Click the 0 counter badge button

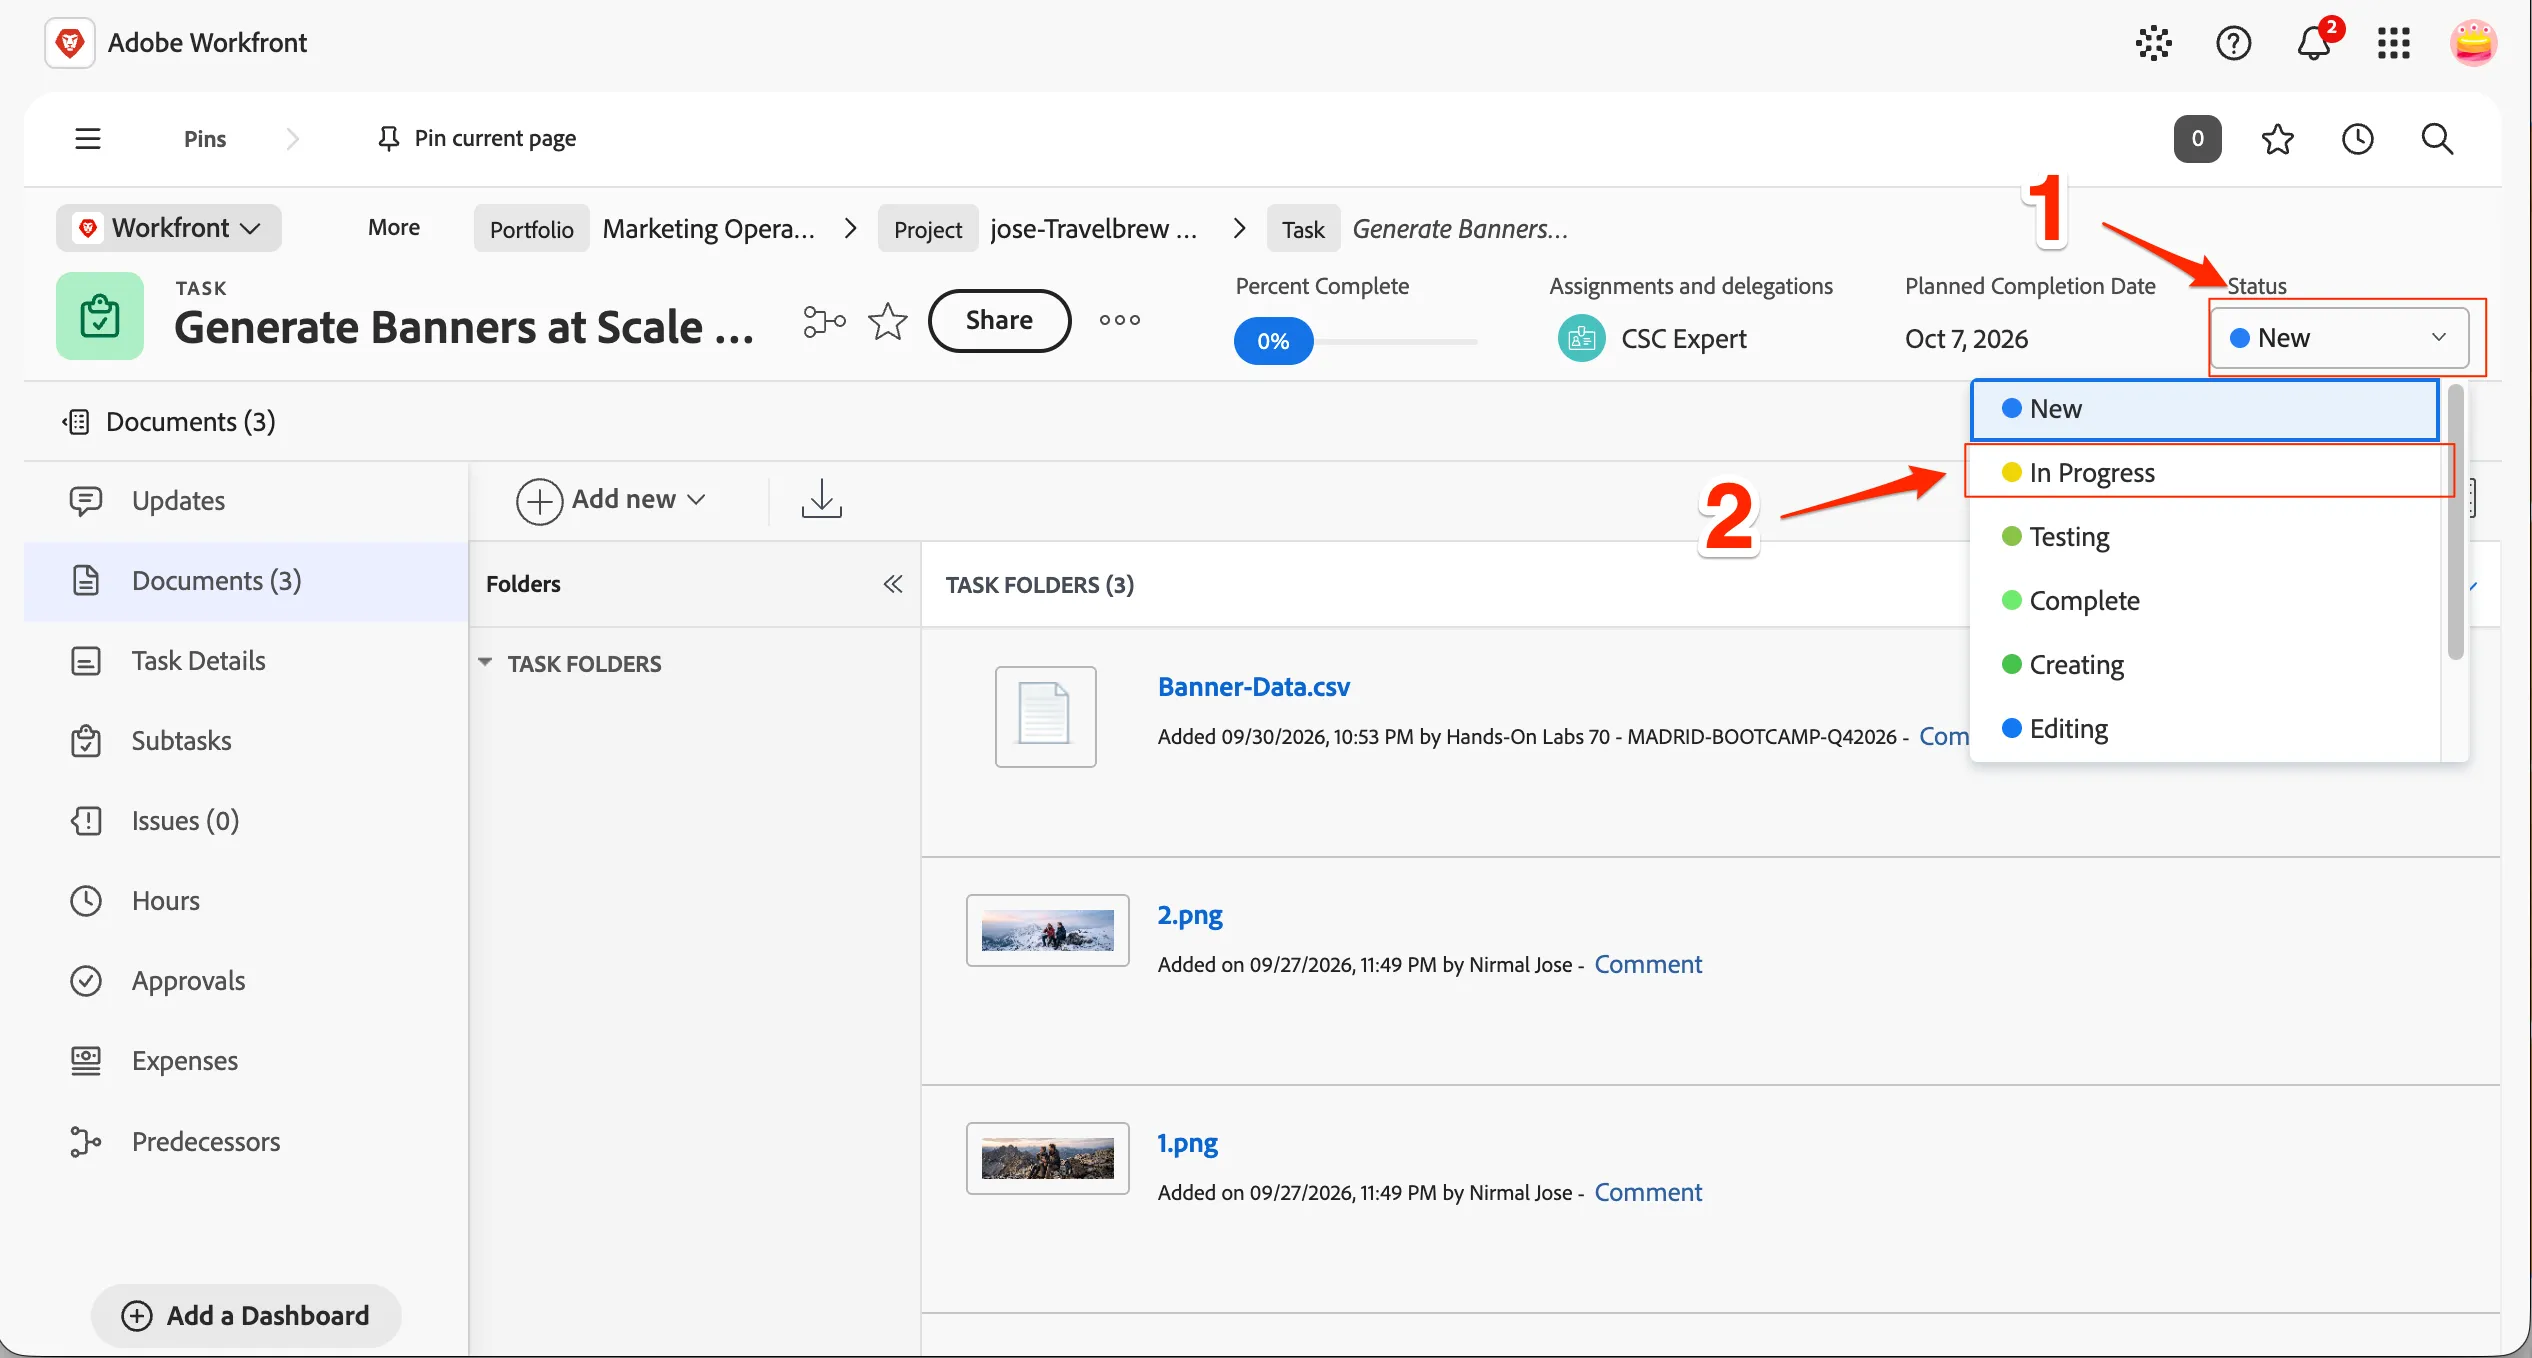(x=2197, y=138)
